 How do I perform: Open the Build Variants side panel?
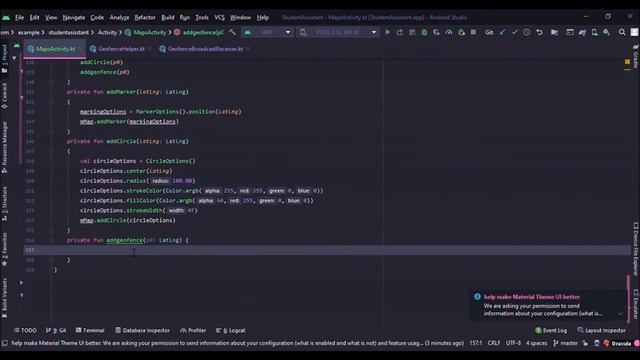pyautogui.click(x=4, y=297)
